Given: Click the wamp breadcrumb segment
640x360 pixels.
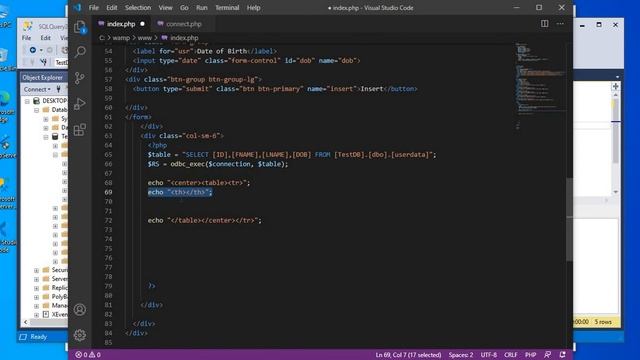Looking at the screenshot, I should tap(121, 38).
